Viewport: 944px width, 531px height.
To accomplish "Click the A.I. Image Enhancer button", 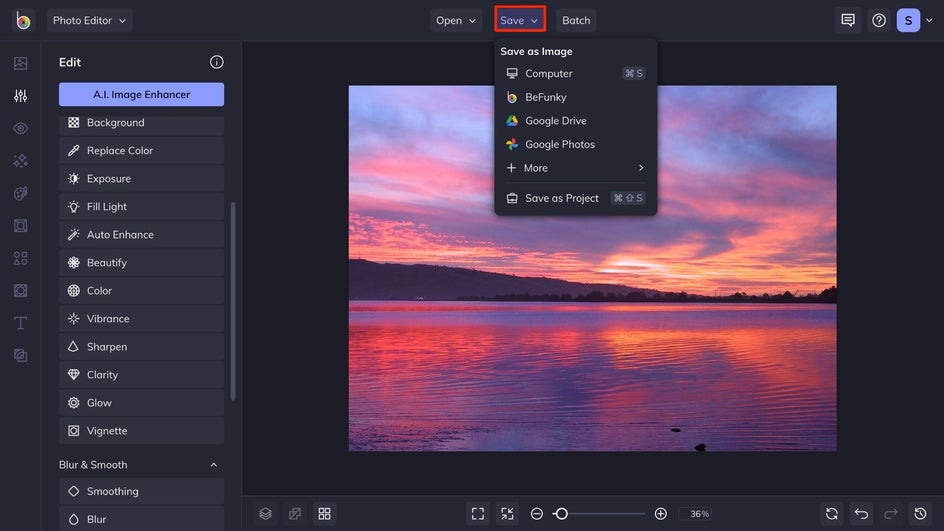I will coord(141,95).
